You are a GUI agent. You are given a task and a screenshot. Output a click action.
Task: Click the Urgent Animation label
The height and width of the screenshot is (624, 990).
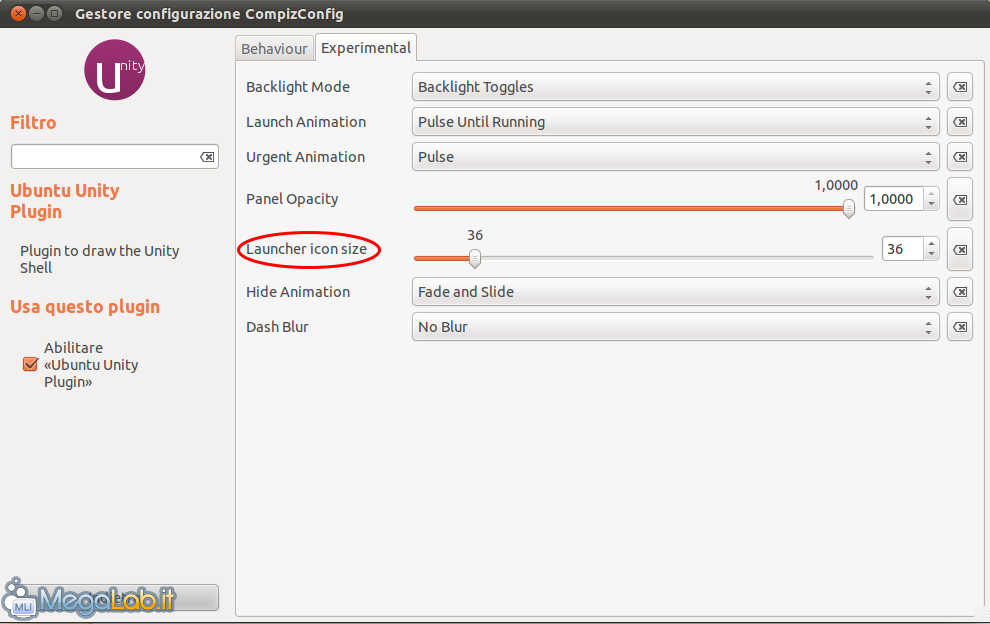click(x=306, y=157)
